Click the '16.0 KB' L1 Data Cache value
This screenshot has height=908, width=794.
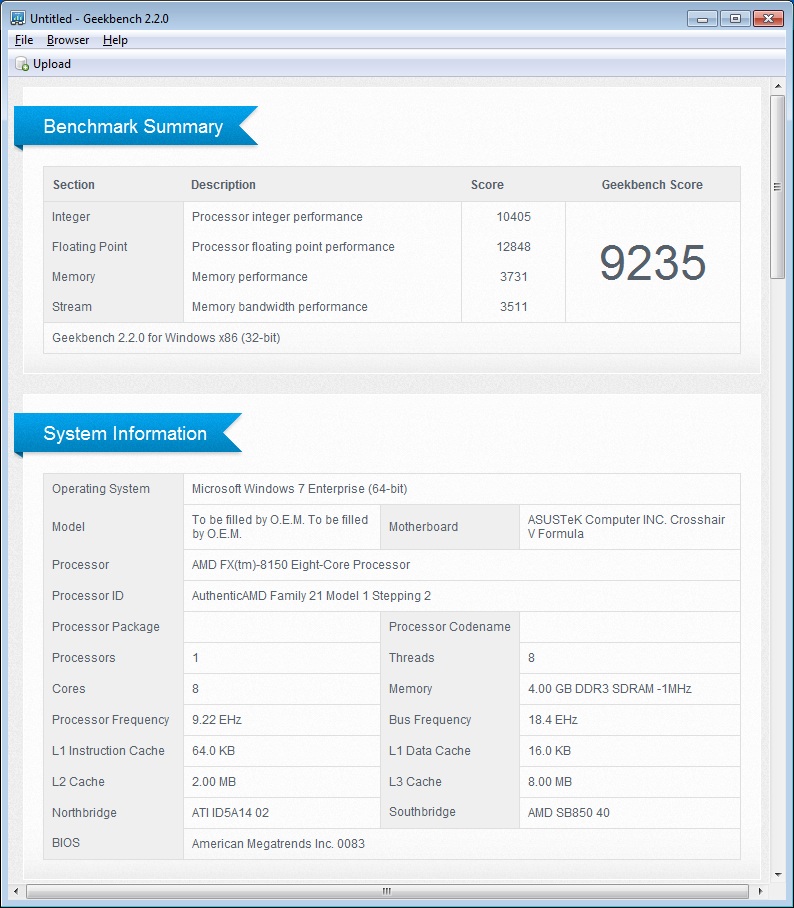coord(550,750)
